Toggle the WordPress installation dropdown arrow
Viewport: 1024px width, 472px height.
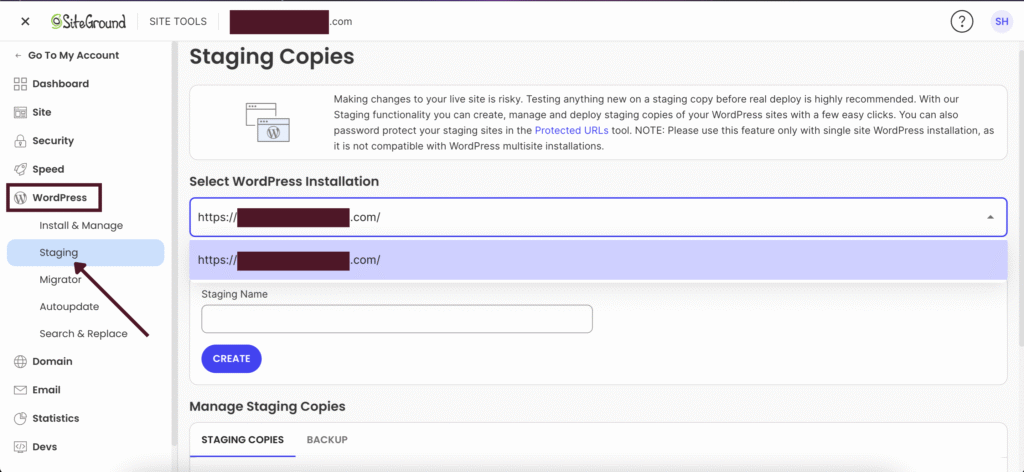[x=990, y=217]
